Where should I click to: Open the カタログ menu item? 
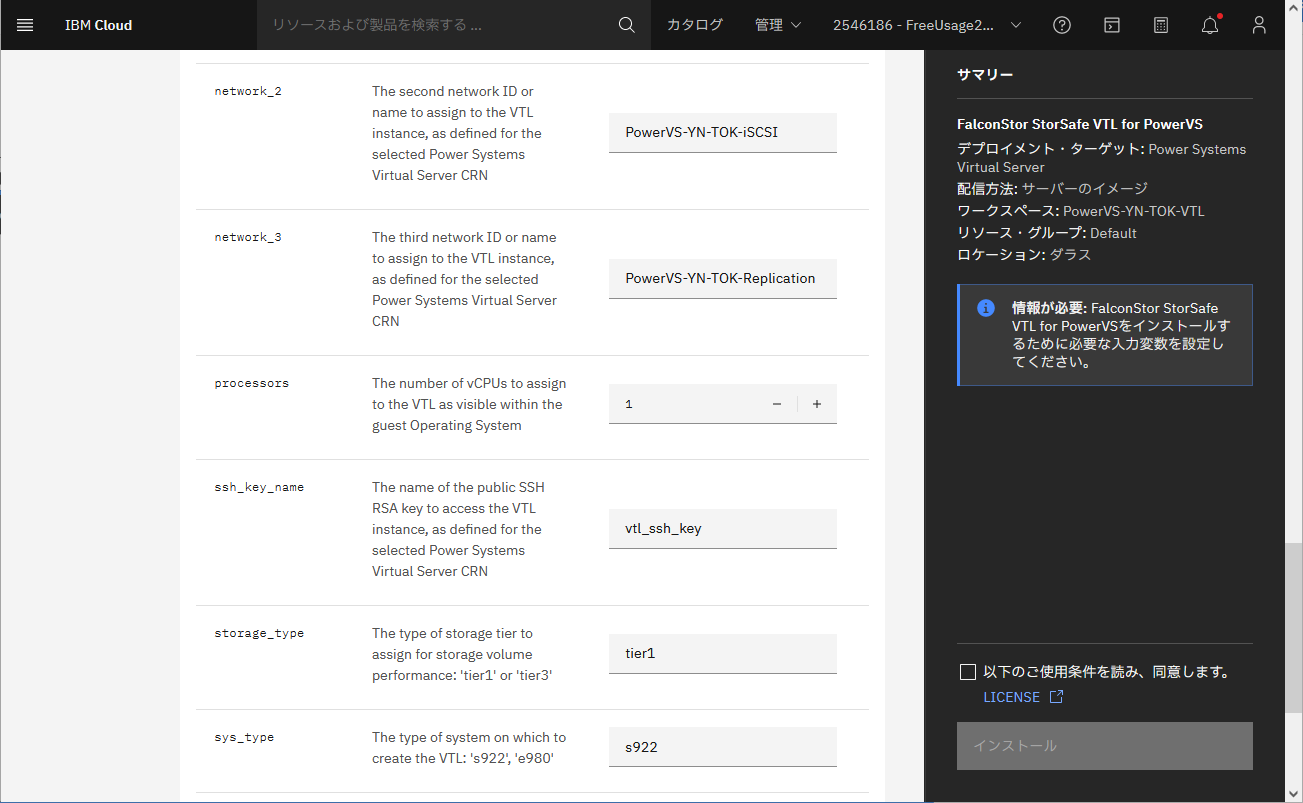(695, 25)
